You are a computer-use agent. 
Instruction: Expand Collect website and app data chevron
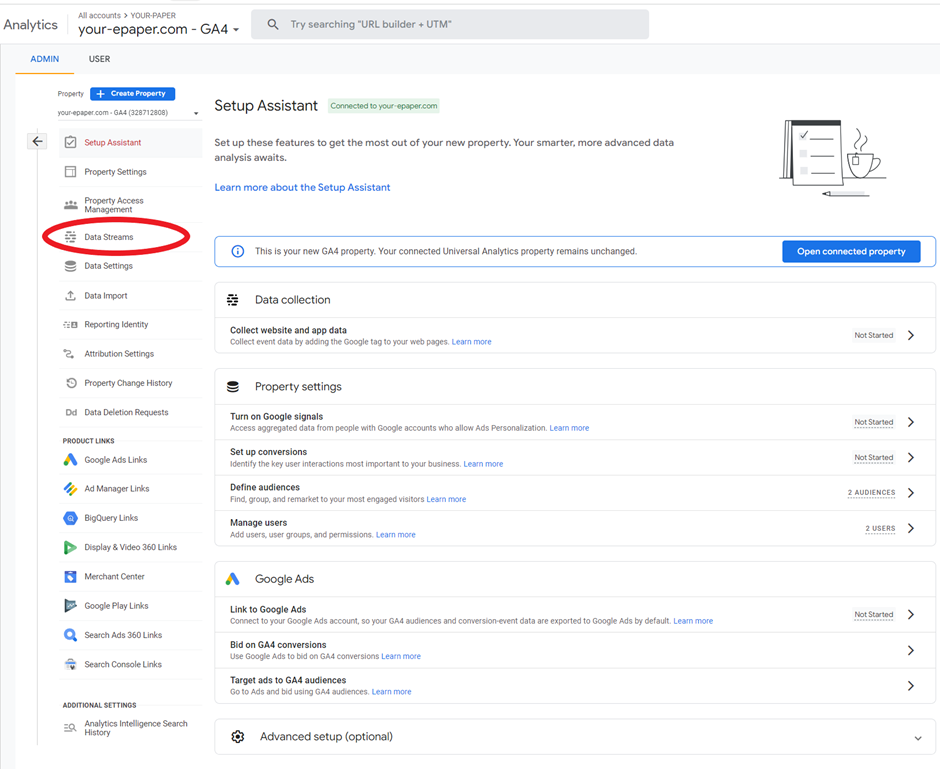click(911, 335)
